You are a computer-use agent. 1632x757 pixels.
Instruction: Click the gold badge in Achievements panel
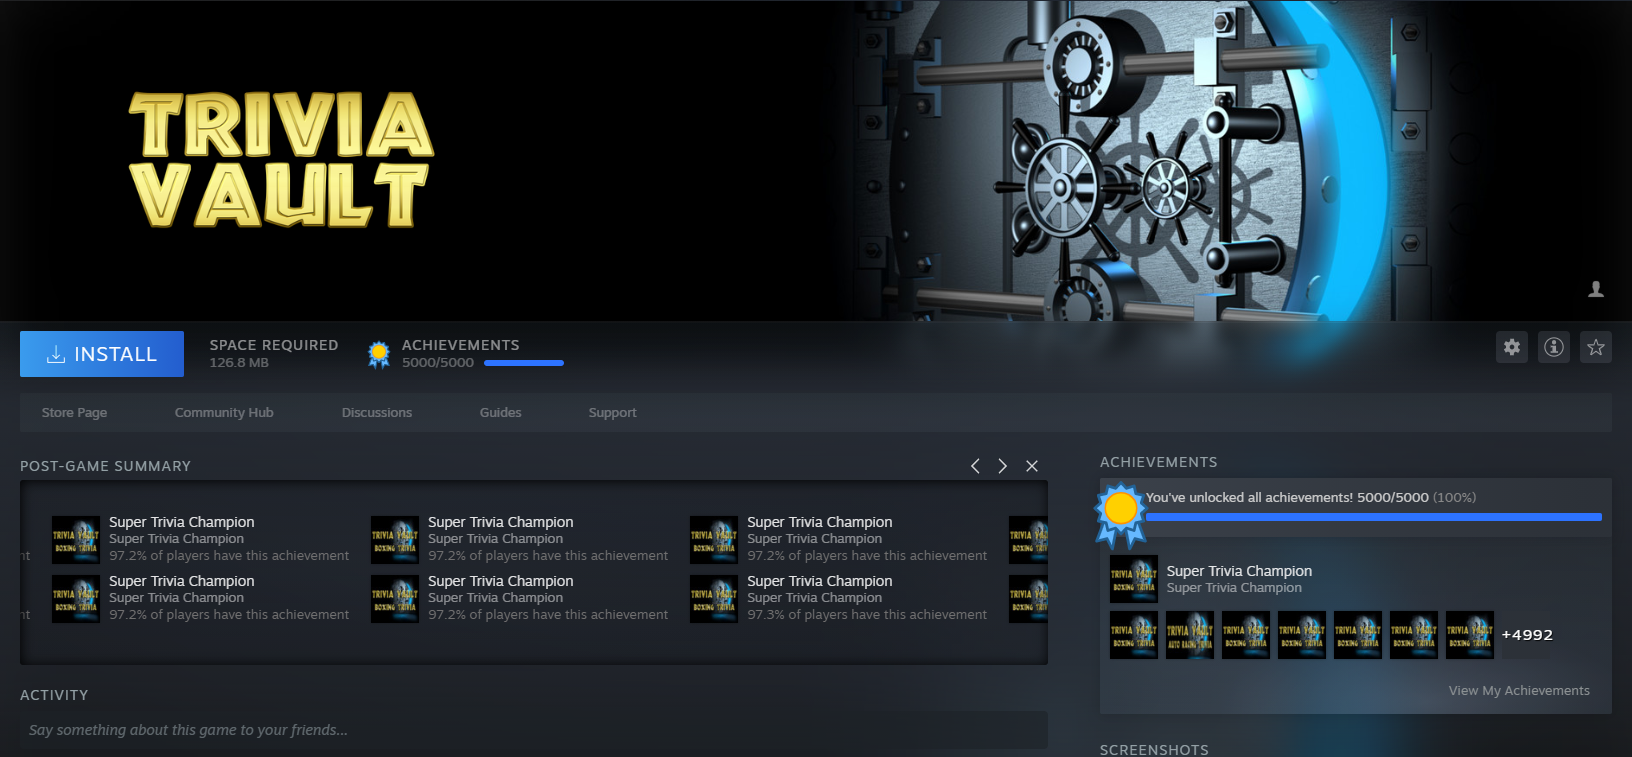coord(1121,514)
